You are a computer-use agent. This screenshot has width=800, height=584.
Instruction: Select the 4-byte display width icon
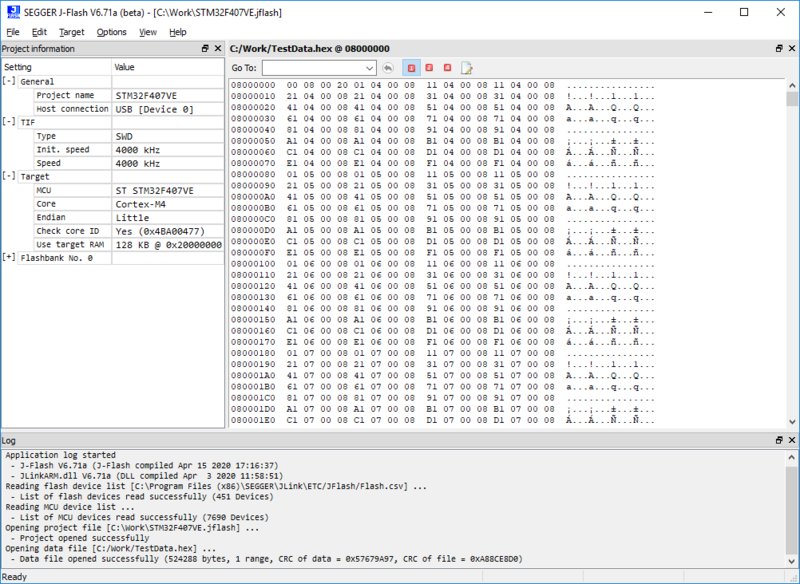pos(447,67)
